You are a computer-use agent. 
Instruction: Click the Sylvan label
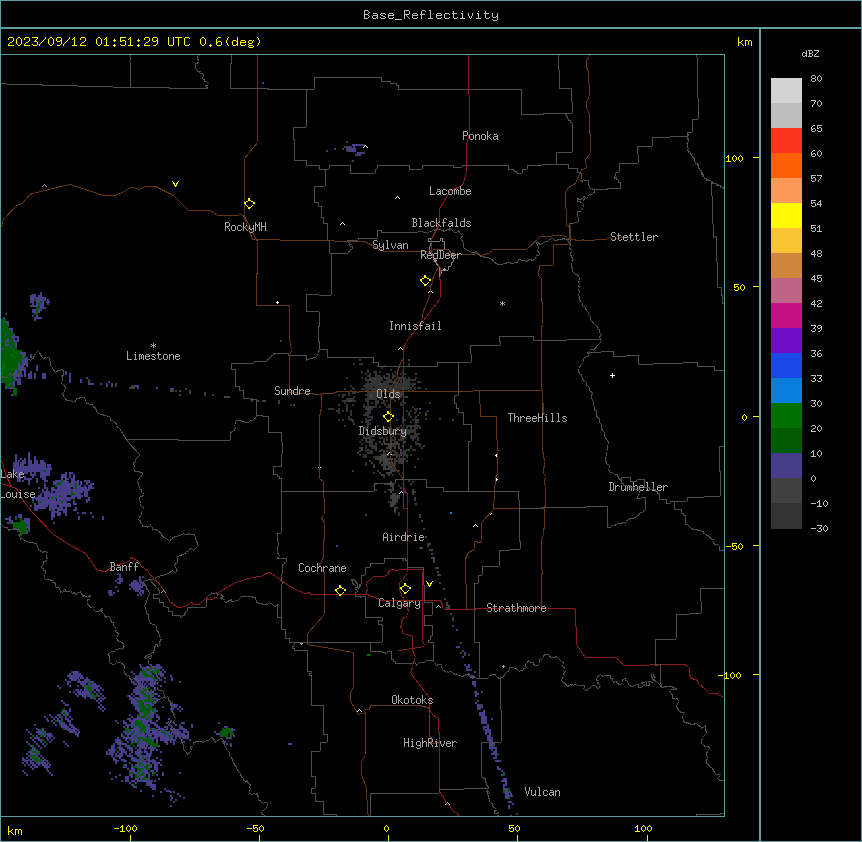pyautogui.click(x=390, y=245)
